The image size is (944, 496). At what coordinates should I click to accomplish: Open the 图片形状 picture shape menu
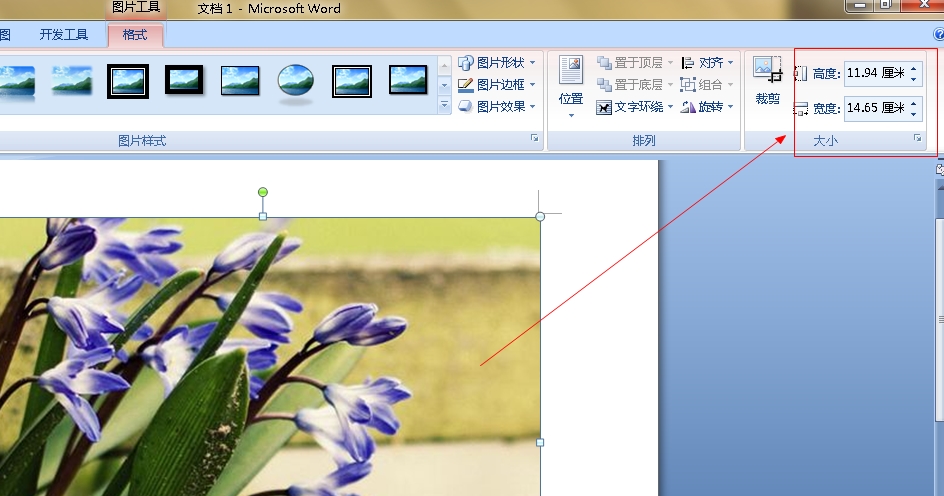497,63
